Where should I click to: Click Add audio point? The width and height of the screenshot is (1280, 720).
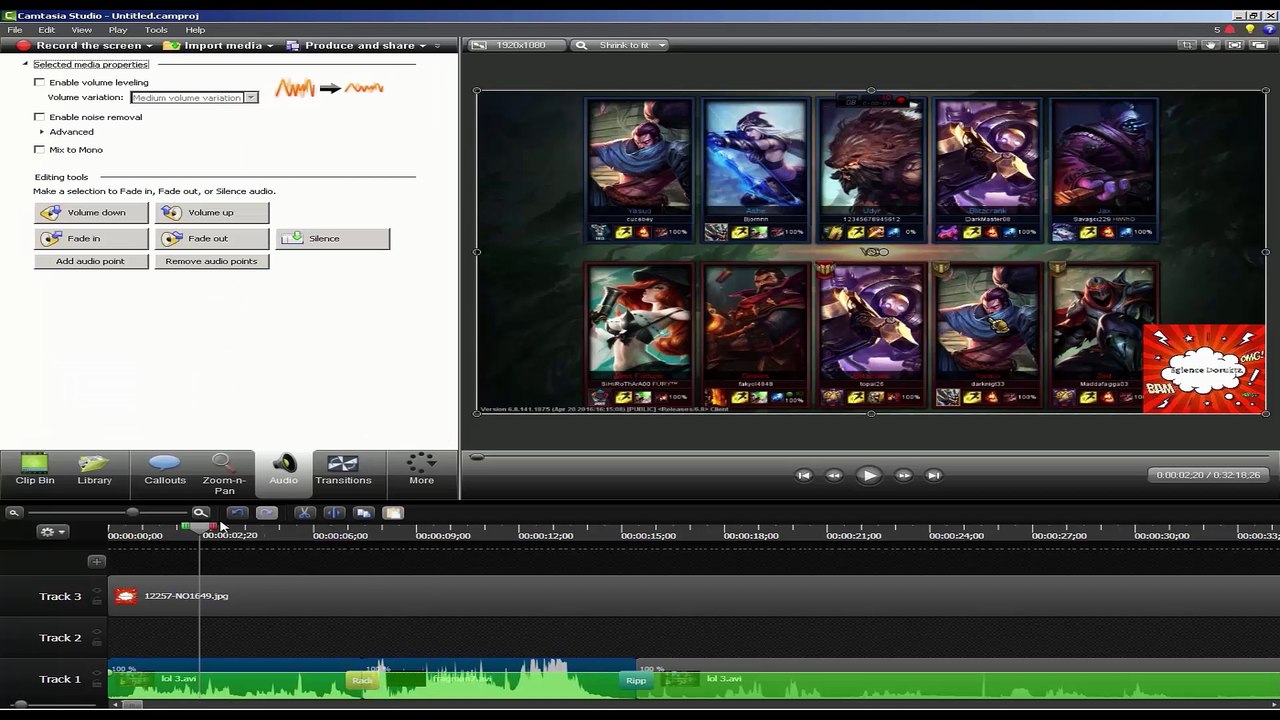point(91,261)
